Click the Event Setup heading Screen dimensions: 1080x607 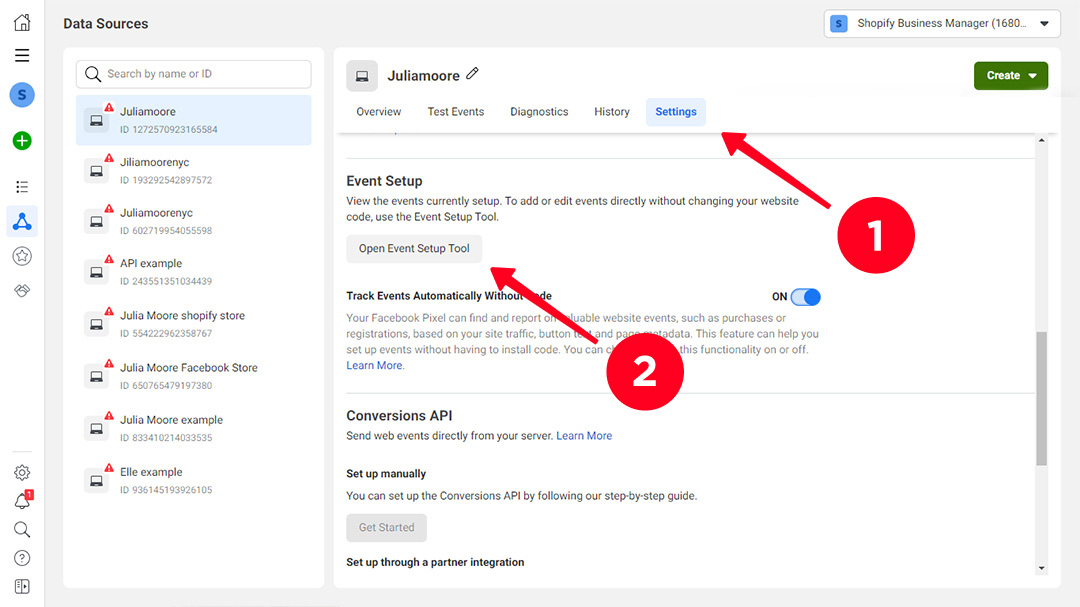(x=384, y=181)
